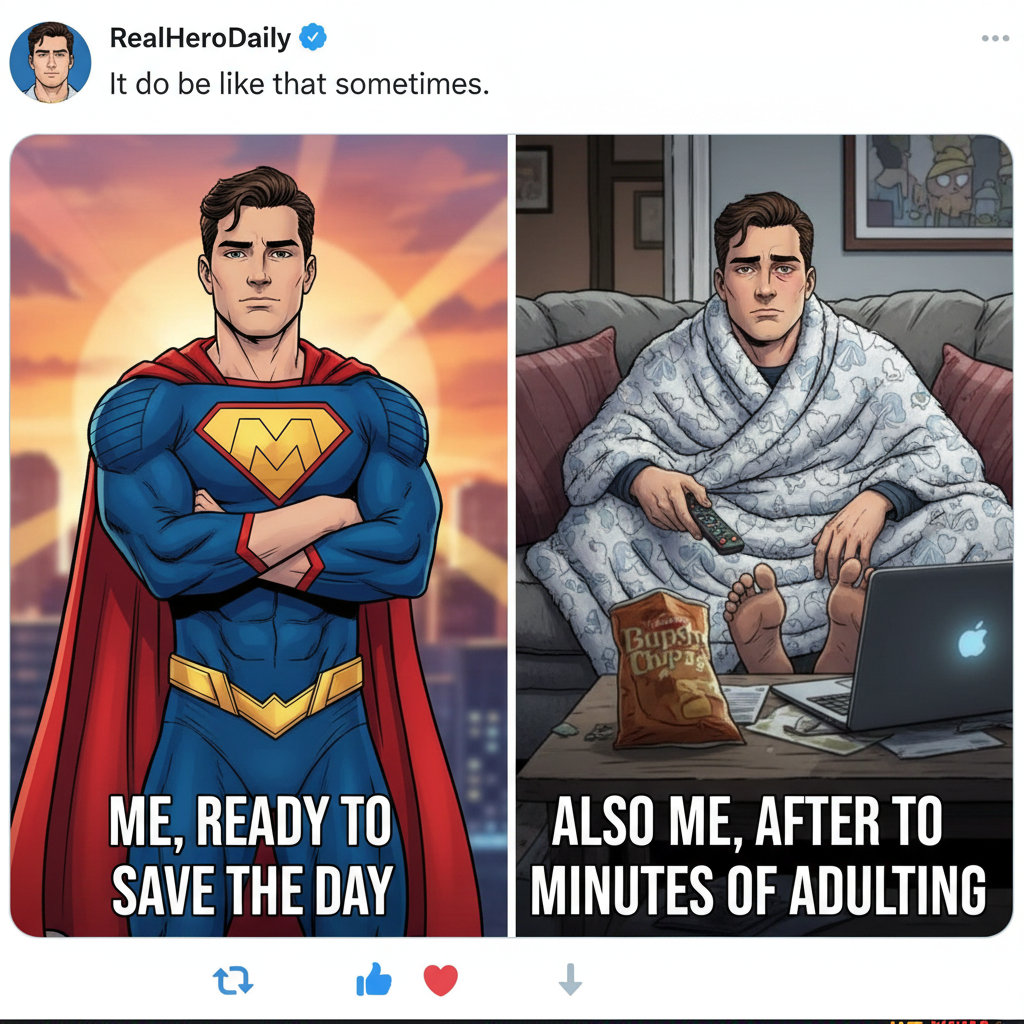This screenshot has height=1024, width=1024.
Task: Open the RealHeroDaily username link
Action: click(199, 39)
